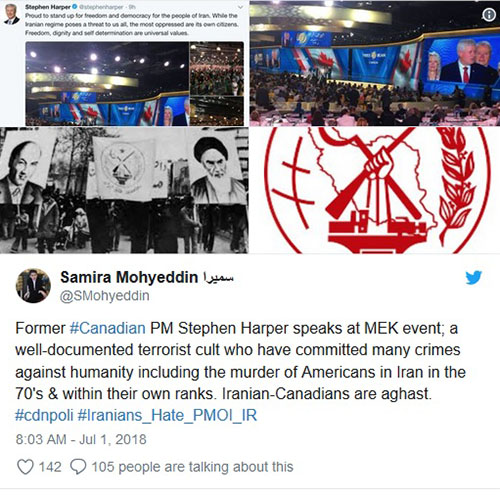This screenshot has width=500, height=496.
Task: Open the #Canadian hashtag
Action: pos(108,328)
